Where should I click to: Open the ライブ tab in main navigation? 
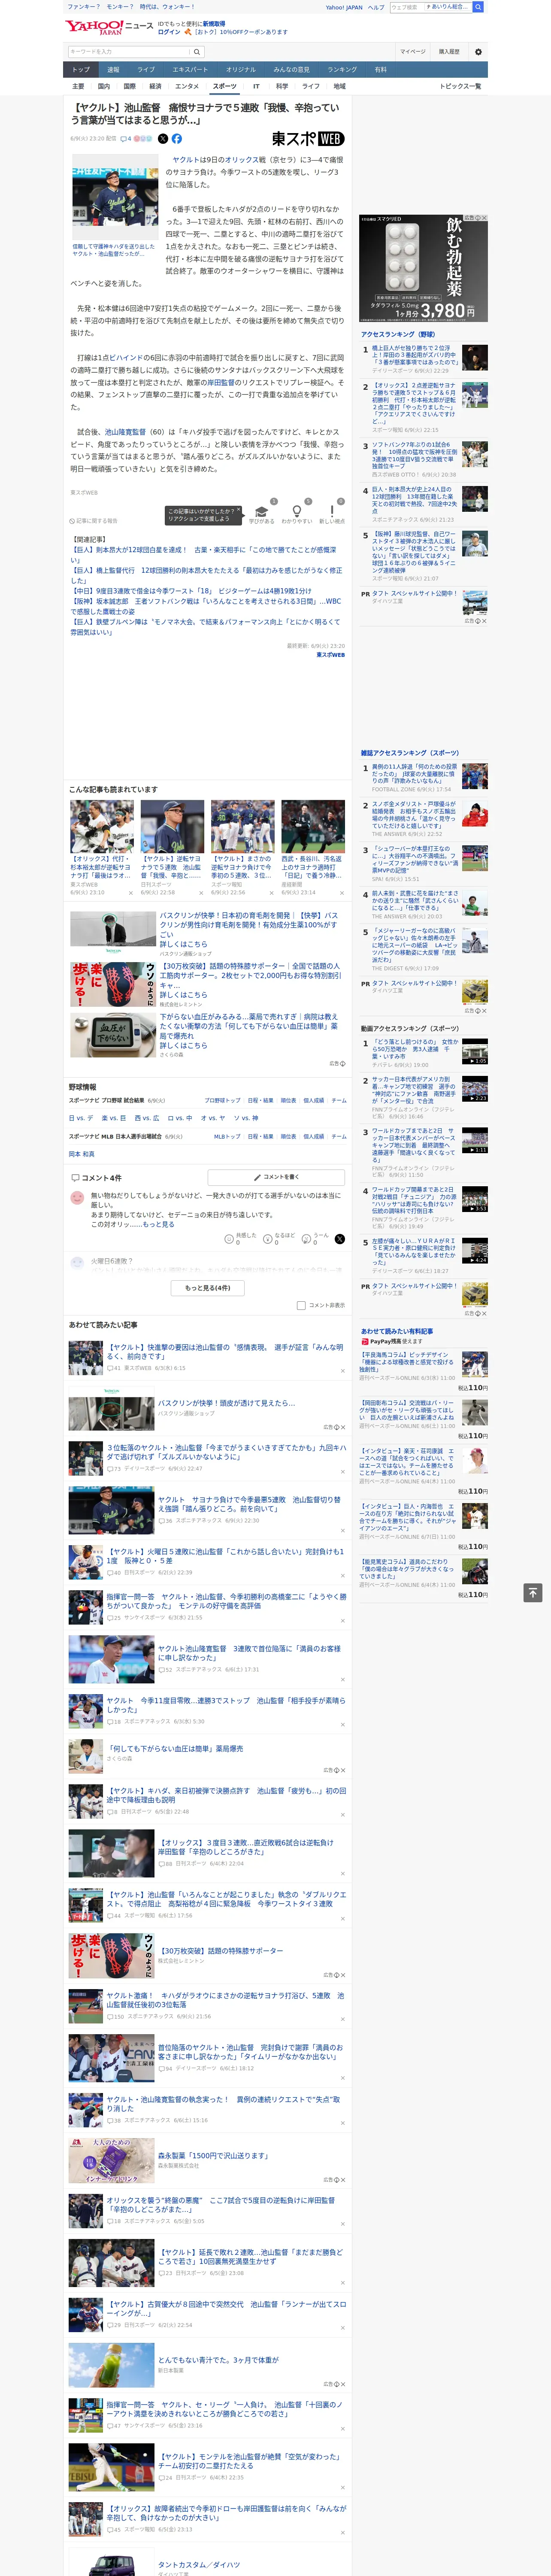click(146, 70)
